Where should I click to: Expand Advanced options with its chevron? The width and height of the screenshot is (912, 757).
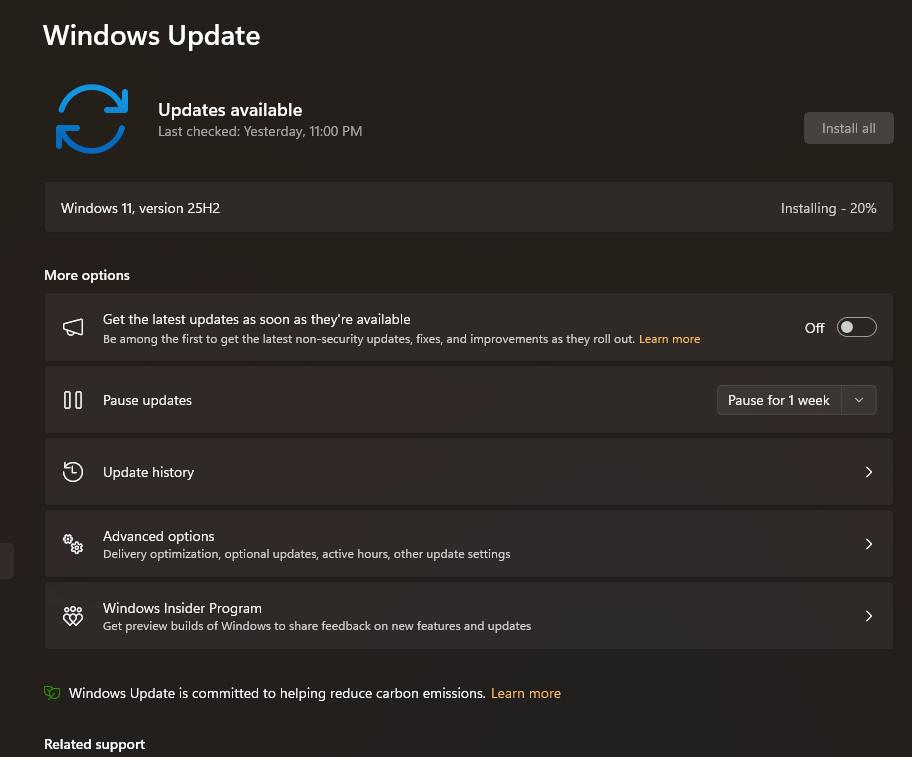868,544
